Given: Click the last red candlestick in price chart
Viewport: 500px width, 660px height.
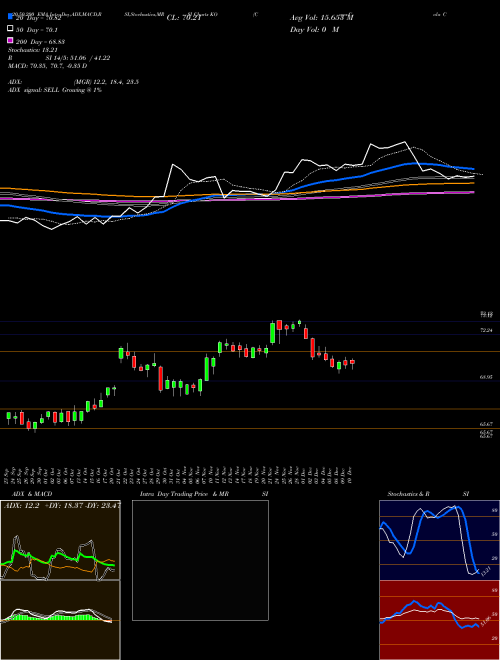Looking at the screenshot, I should click(x=352, y=362).
